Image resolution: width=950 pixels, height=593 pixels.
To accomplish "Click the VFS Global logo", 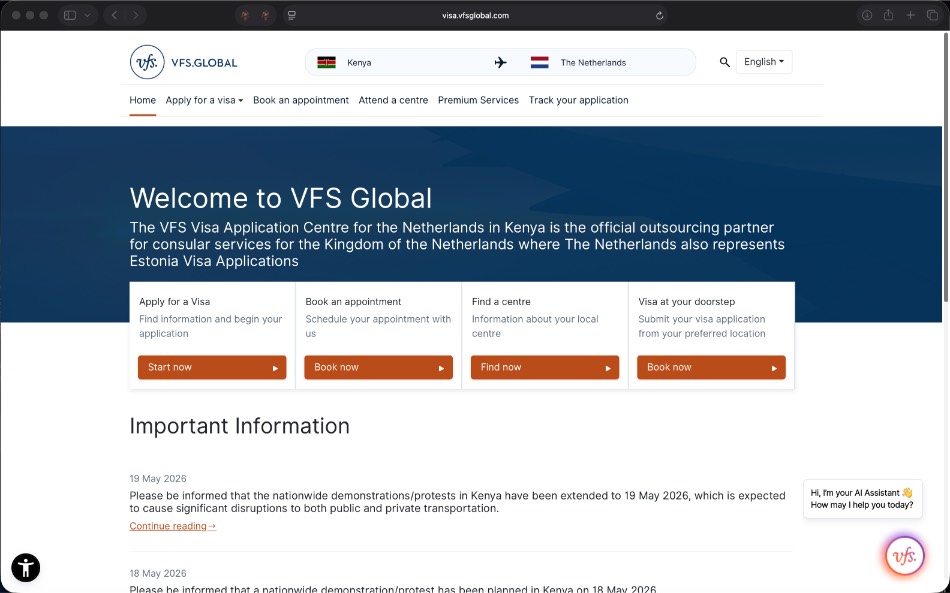I will tap(184, 62).
